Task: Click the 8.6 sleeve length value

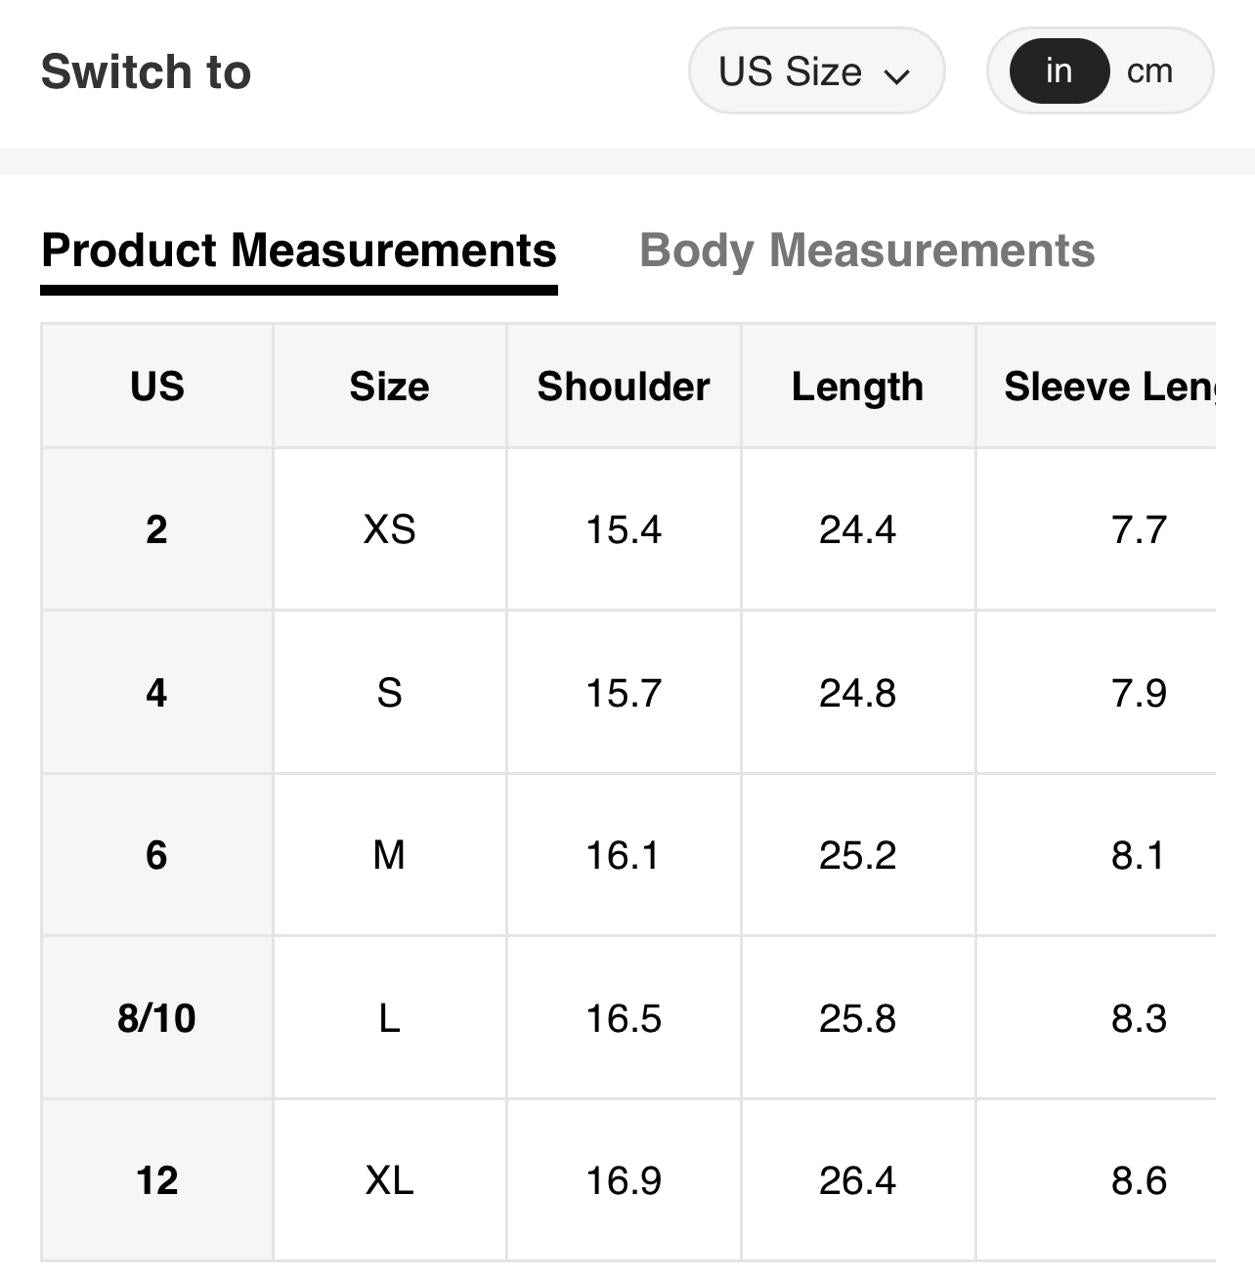Action: [1138, 1180]
